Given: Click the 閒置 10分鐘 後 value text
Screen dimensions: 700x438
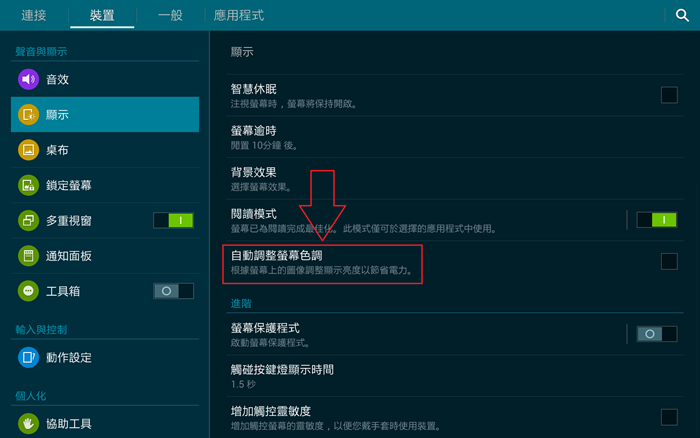Looking at the screenshot, I should 264,146.
